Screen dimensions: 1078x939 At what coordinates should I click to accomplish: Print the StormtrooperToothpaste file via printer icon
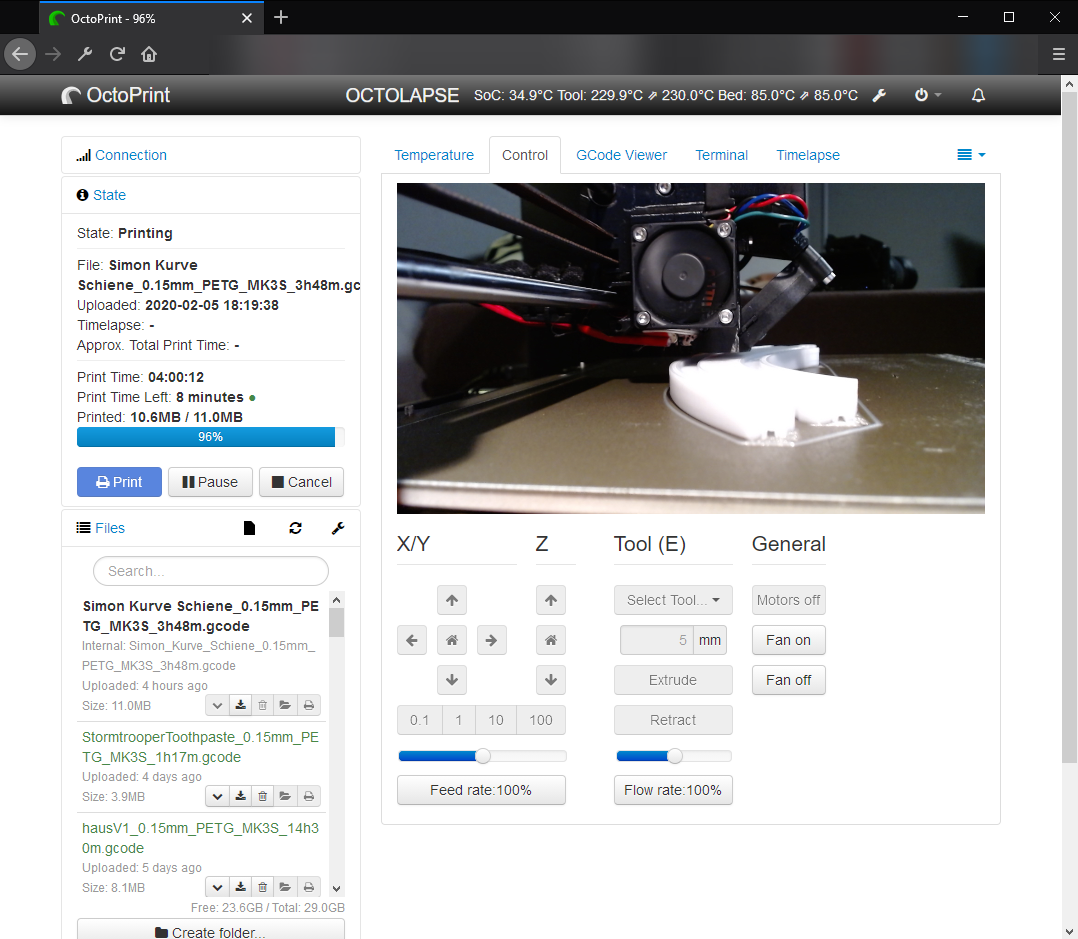click(308, 796)
